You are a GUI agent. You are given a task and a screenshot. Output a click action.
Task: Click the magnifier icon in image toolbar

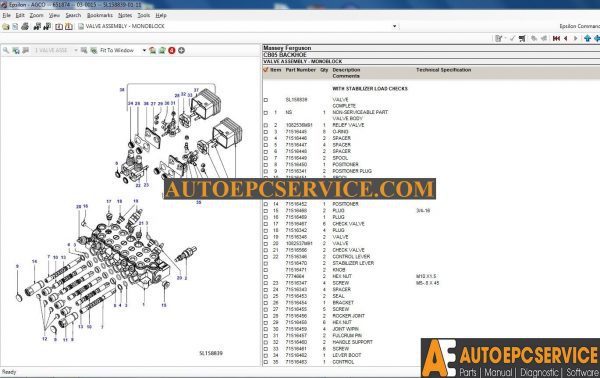coord(6,51)
